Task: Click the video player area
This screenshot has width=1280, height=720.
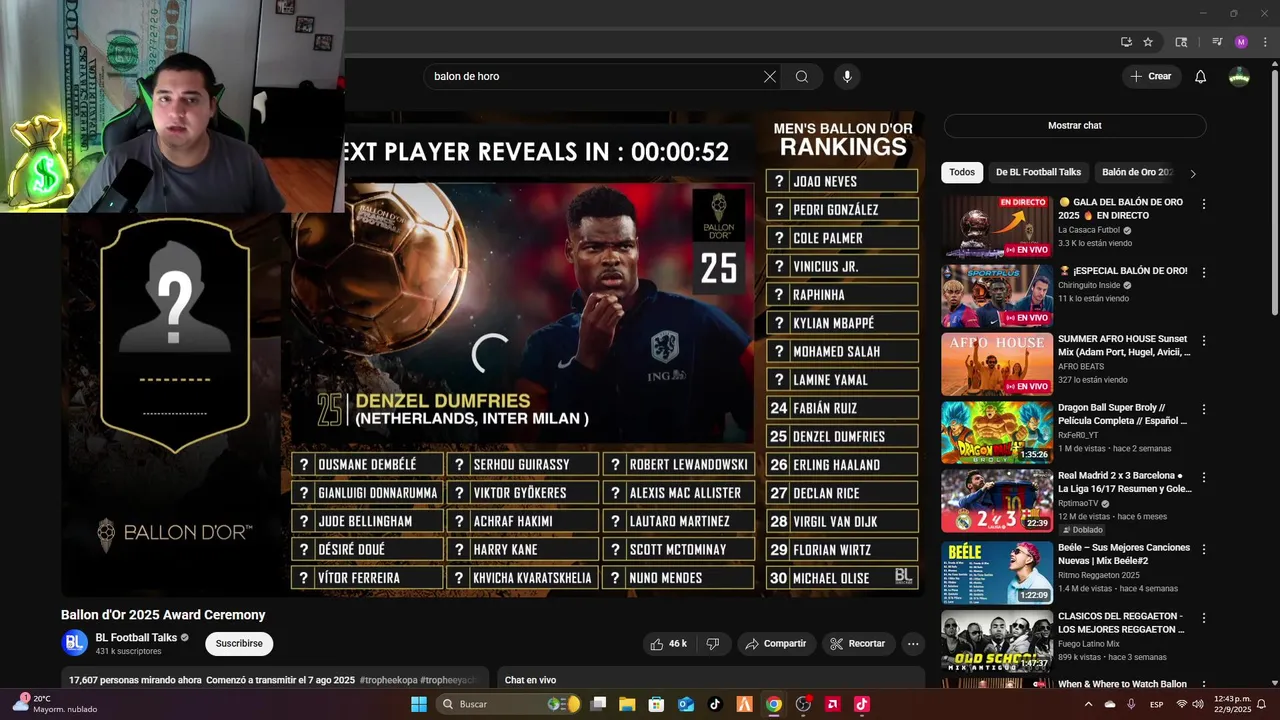Action: (x=492, y=352)
